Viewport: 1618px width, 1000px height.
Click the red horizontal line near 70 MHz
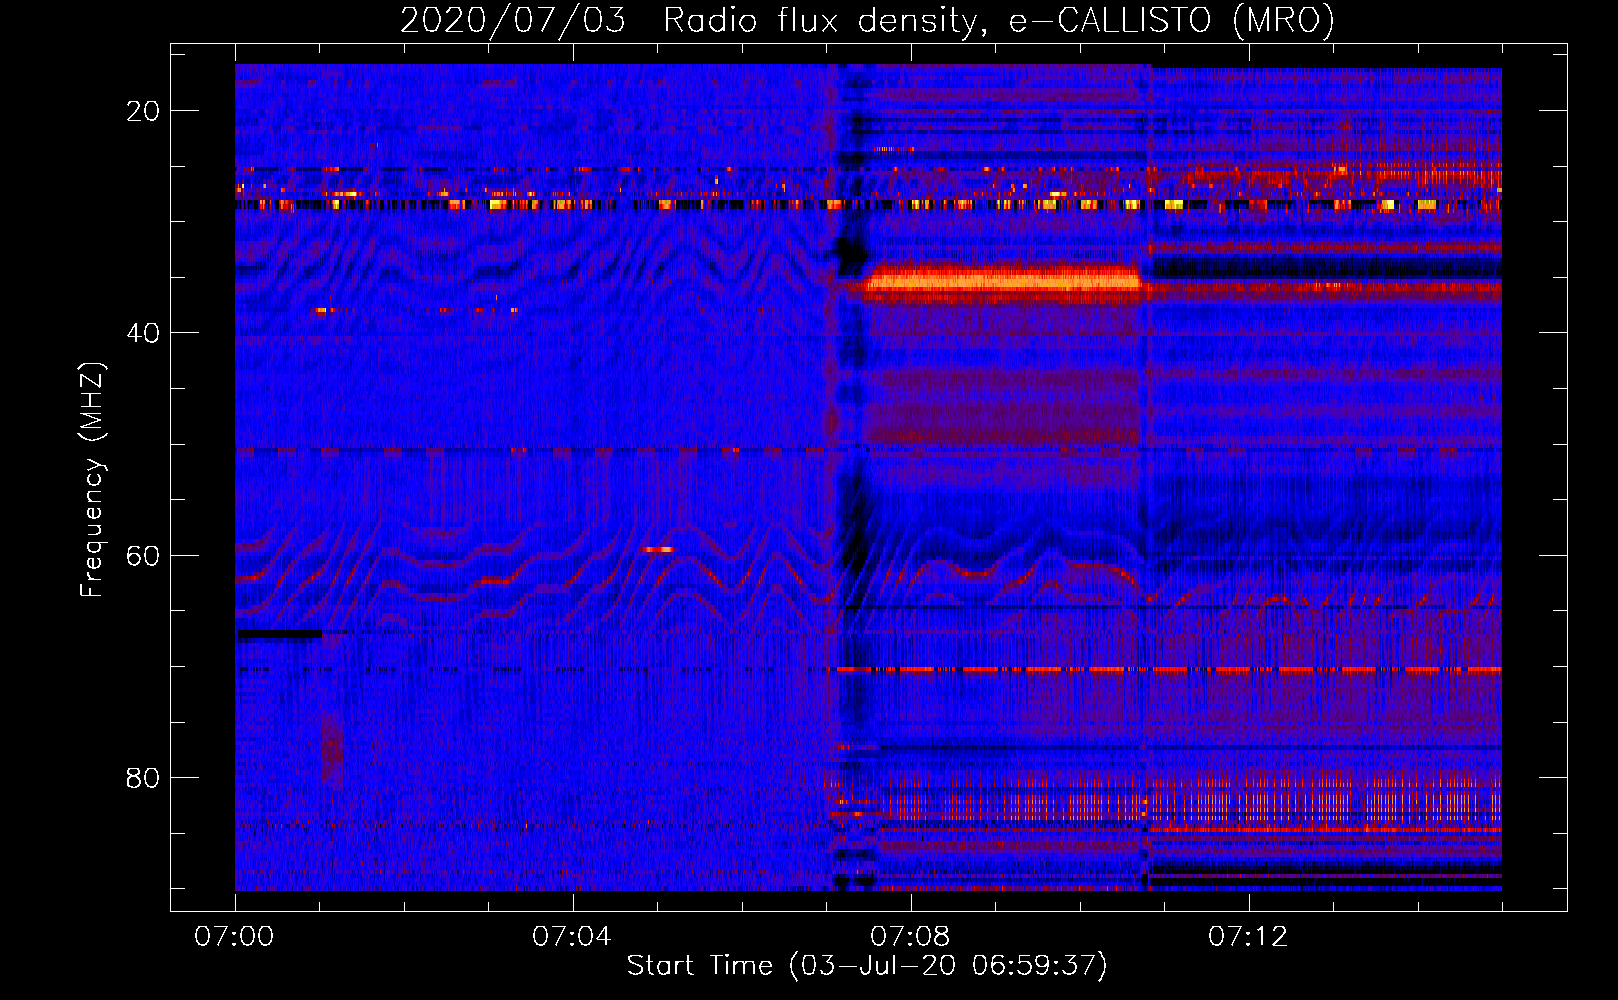click(x=1169, y=669)
